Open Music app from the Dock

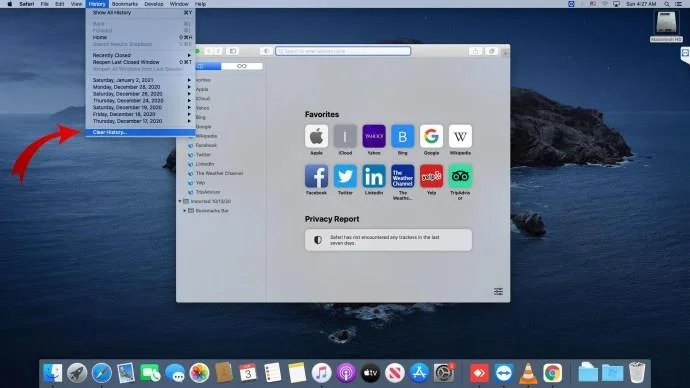321,373
